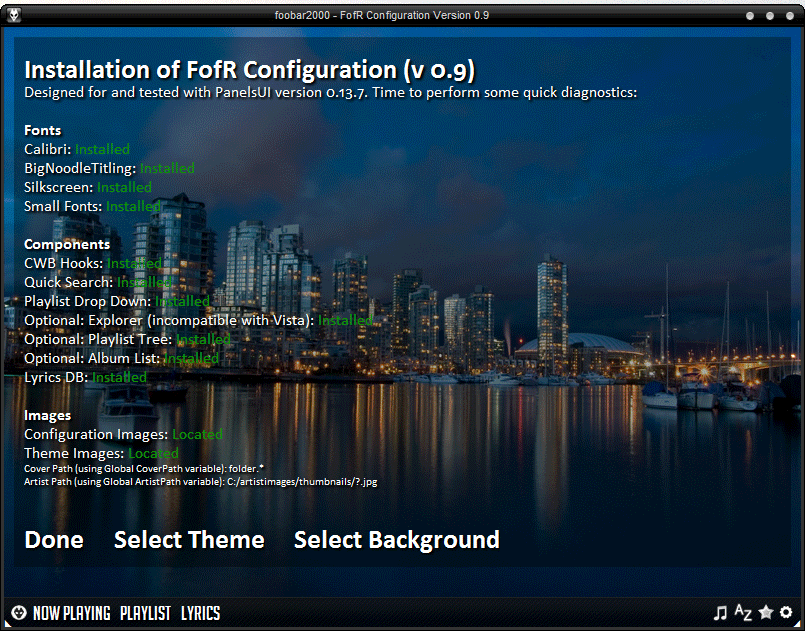Click the rightmost window control dot in title bar

[x=790, y=16]
